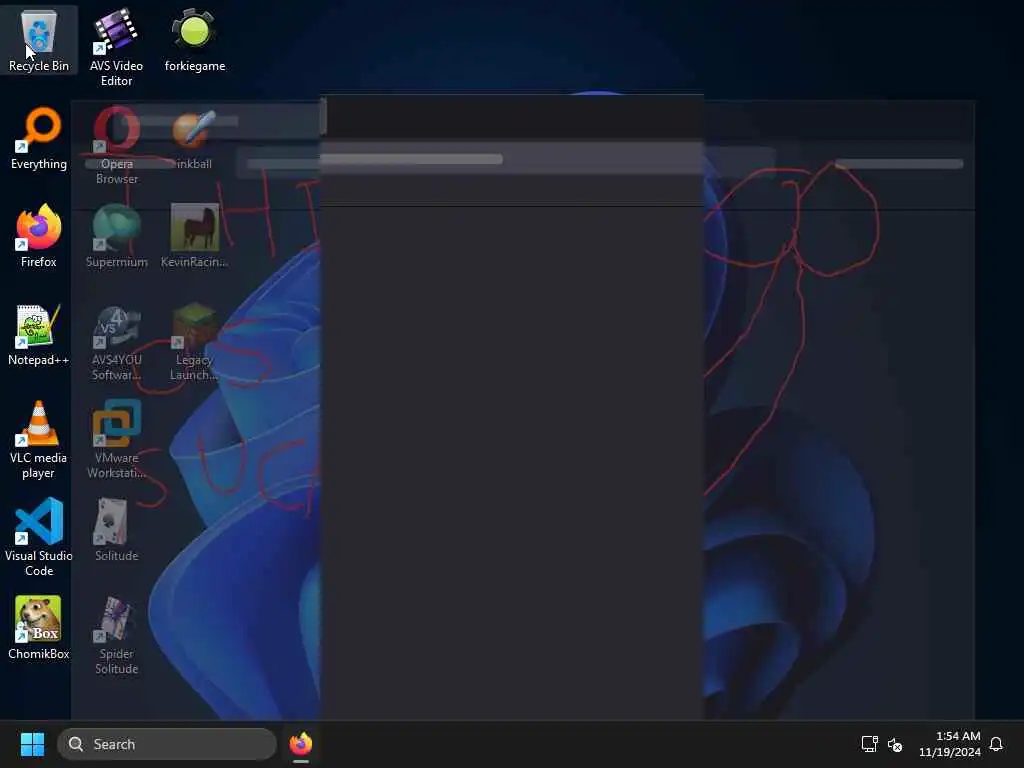Image resolution: width=1024 pixels, height=768 pixels.
Task: Select the Supermium desktop icon
Action: pyautogui.click(x=116, y=236)
